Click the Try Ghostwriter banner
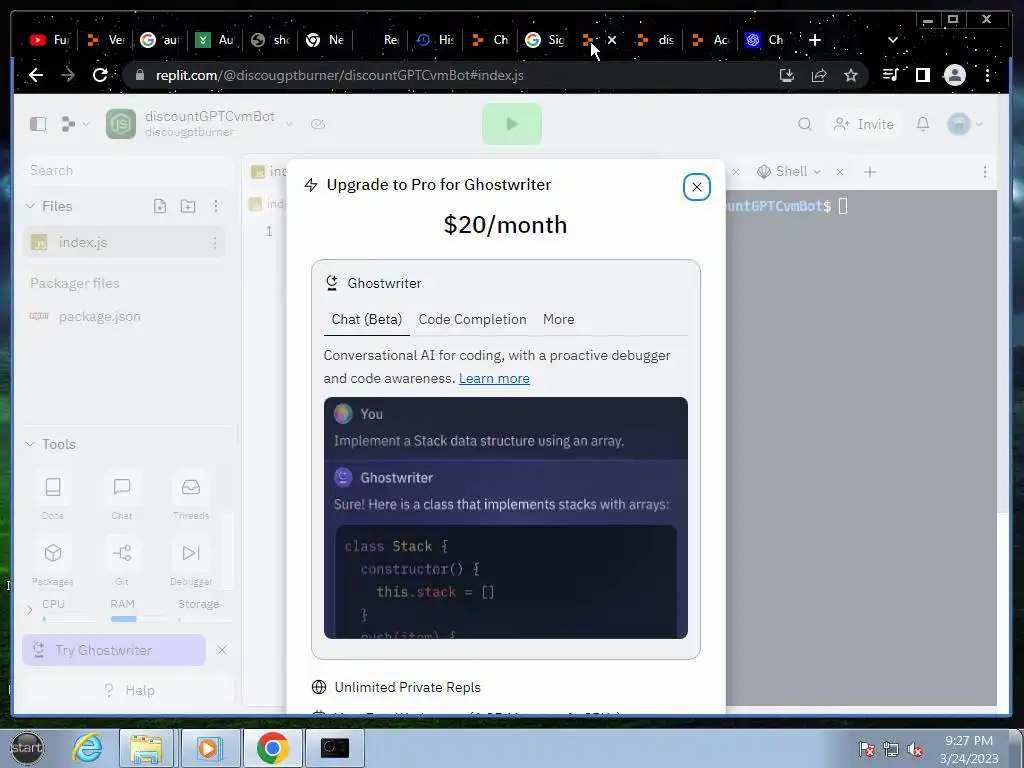Viewport: 1024px width, 768px height. (x=114, y=650)
